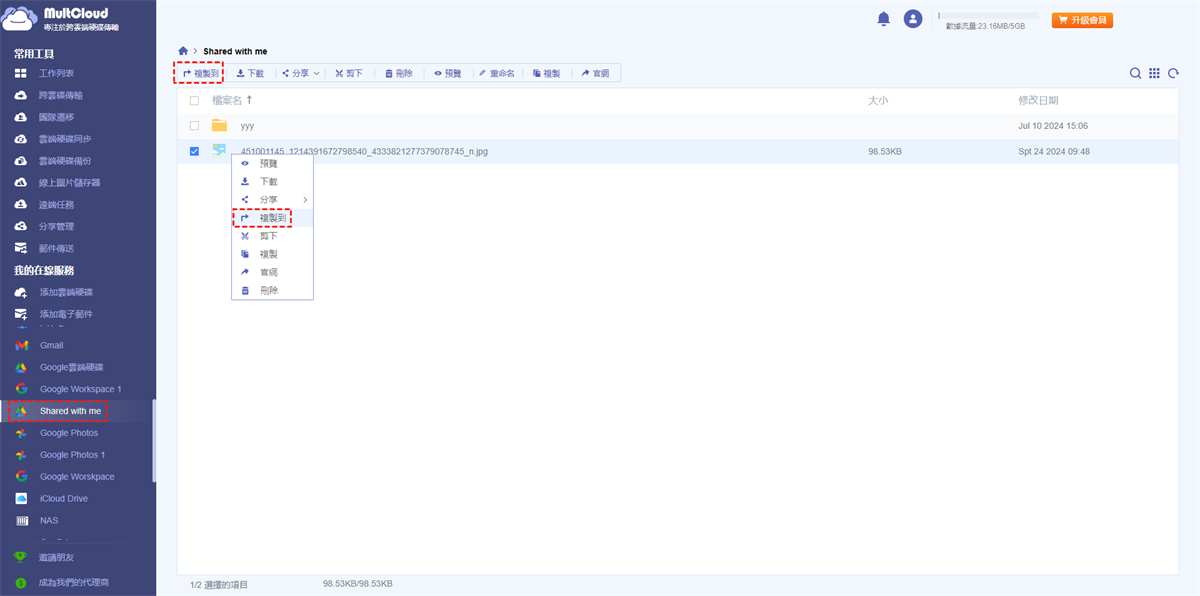Click the sidebar vertical scrollbar

154,440
